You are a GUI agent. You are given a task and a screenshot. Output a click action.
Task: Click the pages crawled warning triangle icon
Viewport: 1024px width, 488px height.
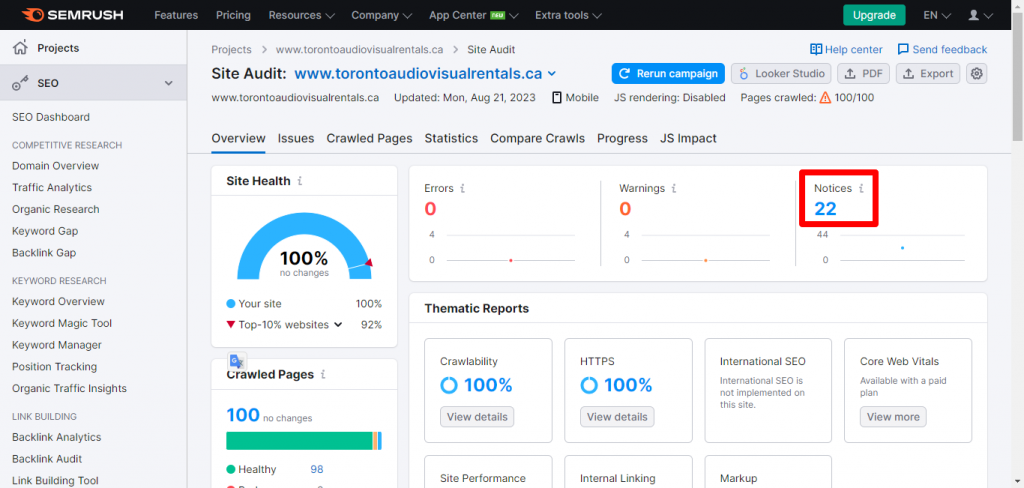(825, 97)
